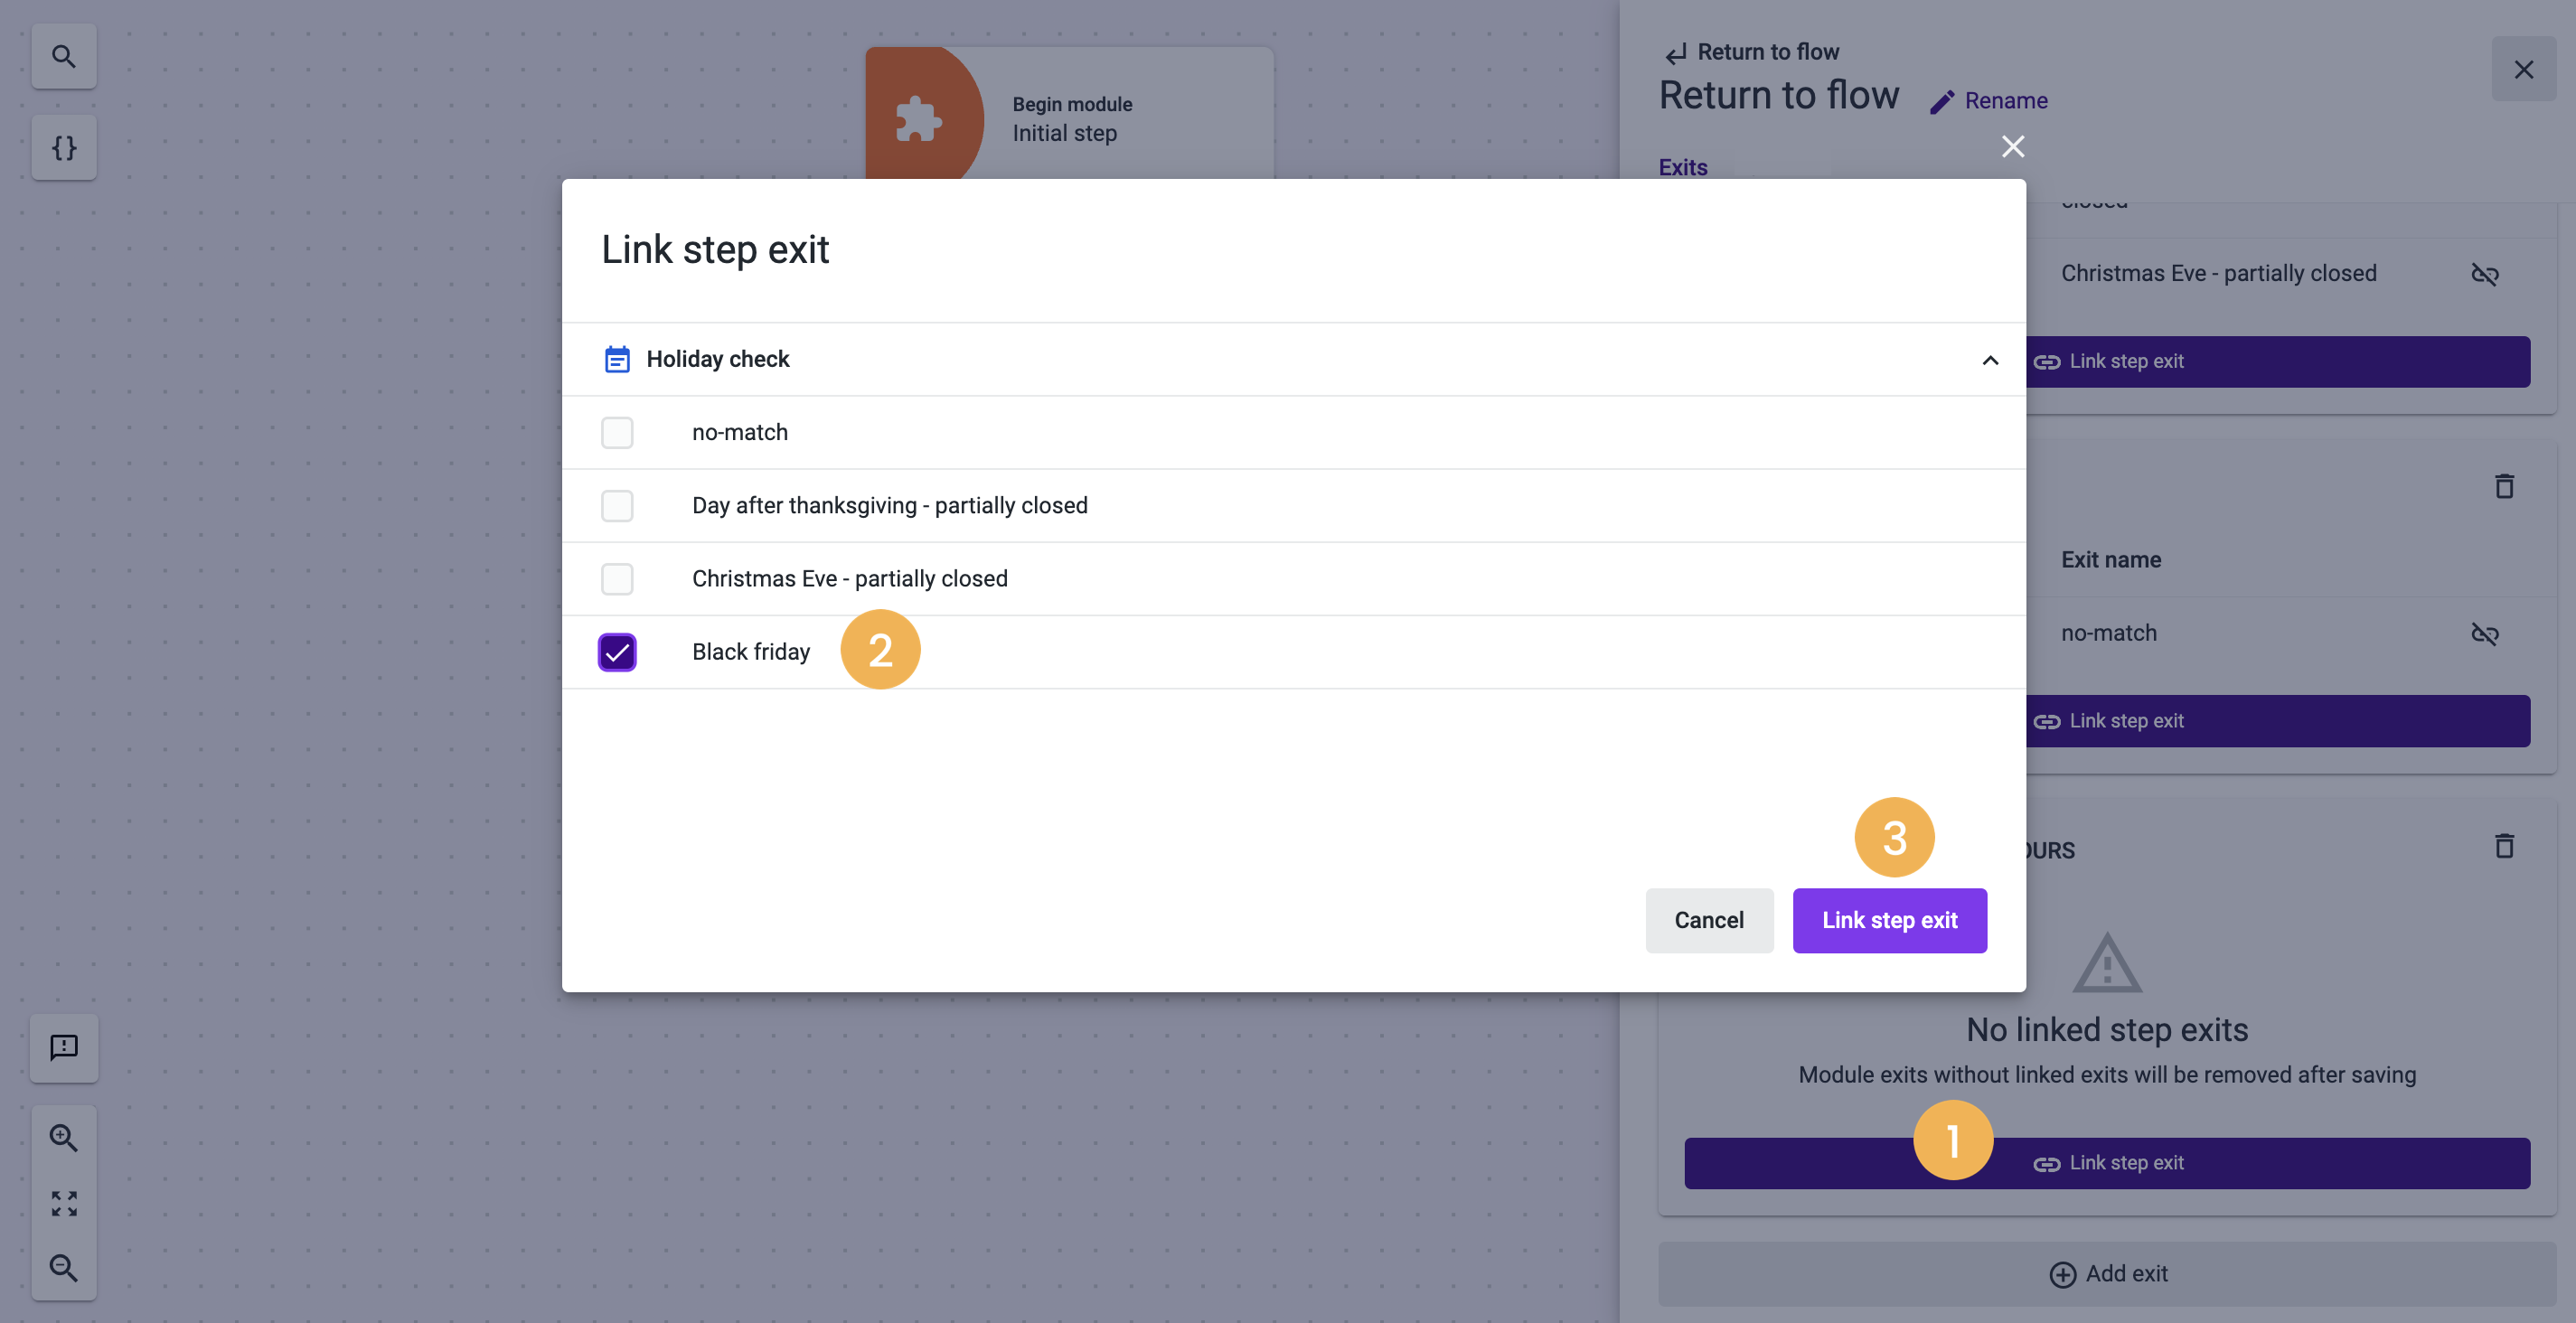Click the Holiday check calendar icon

617,359
